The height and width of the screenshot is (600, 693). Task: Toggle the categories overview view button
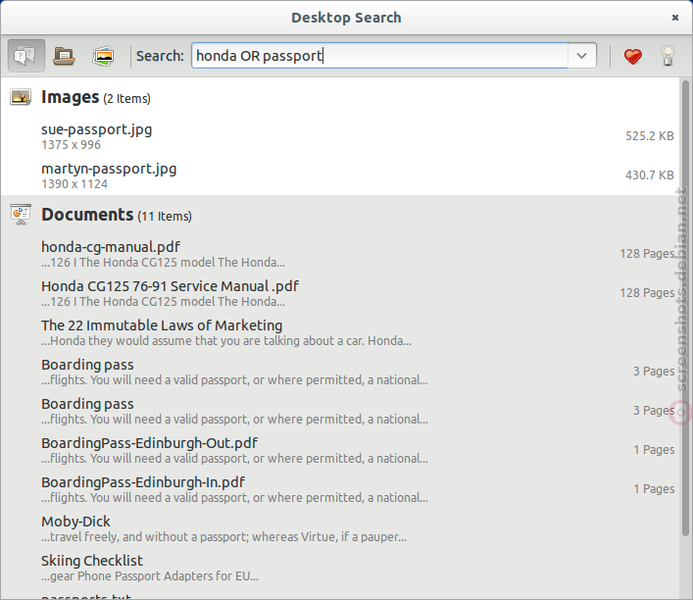pyautogui.click(x=26, y=56)
